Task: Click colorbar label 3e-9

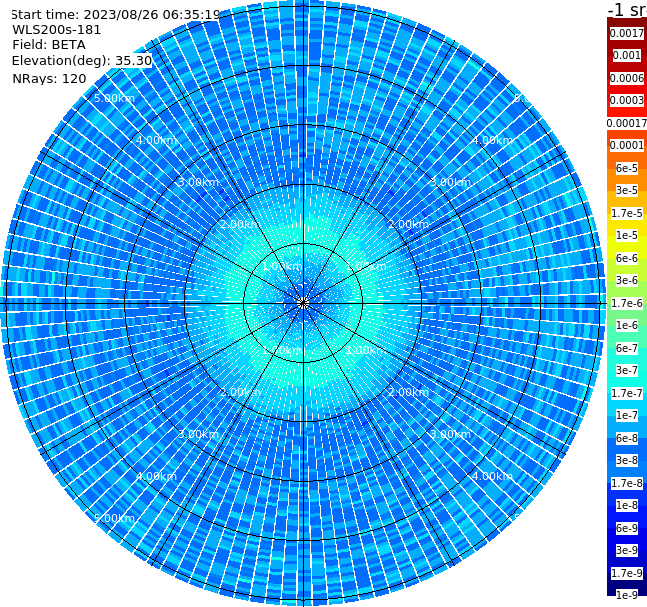Action: pyautogui.click(x=627, y=550)
